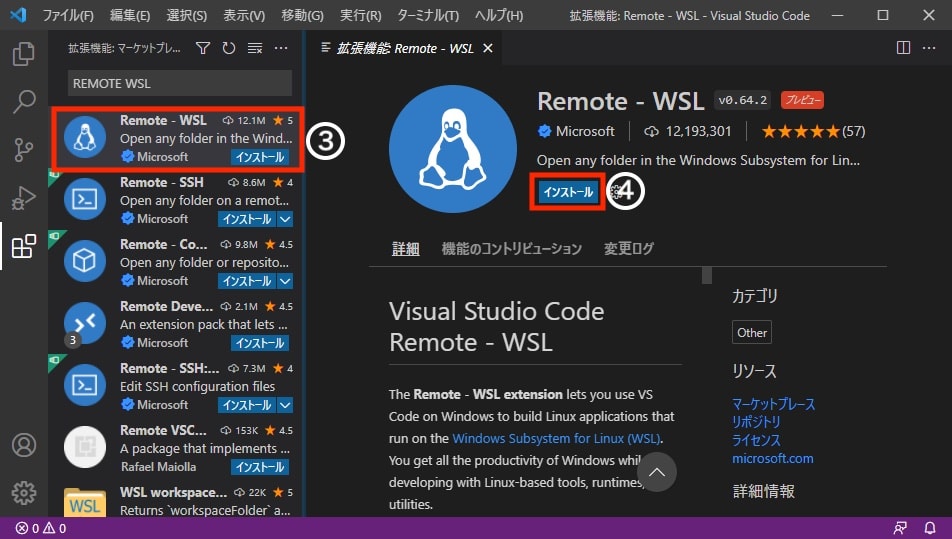
Task: Click the Remote - Containers cube icon
Action: 84,261
